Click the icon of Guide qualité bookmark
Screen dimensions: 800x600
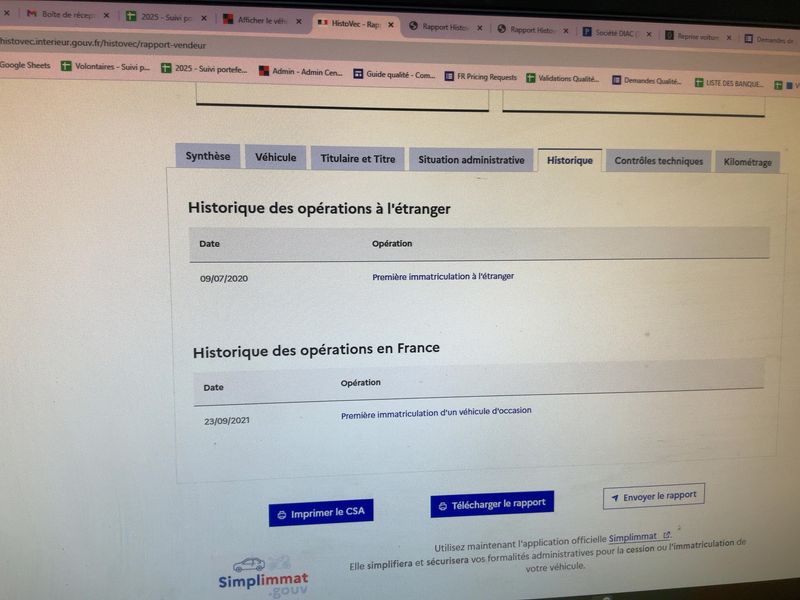click(358, 74)
